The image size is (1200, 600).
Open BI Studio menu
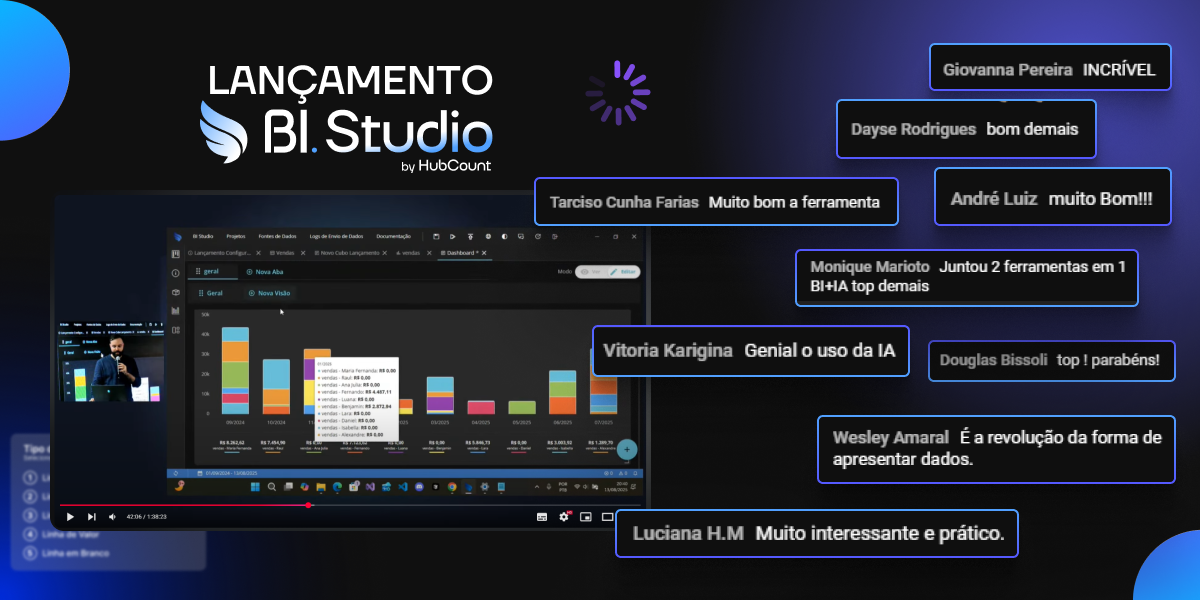[203, 236]
